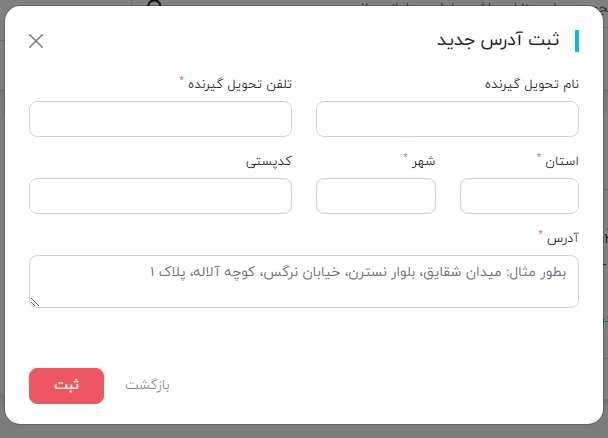Close the ثبت آدرس جدید dialog with X
Viewport: 608px width, 438px height.
[x=36, y=41]
